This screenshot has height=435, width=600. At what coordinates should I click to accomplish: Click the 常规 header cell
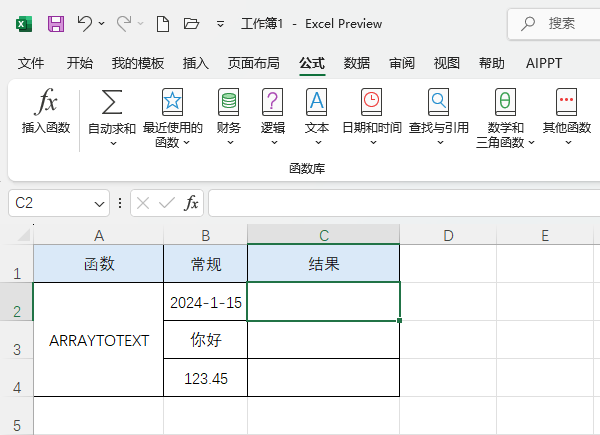click(205, 264)
